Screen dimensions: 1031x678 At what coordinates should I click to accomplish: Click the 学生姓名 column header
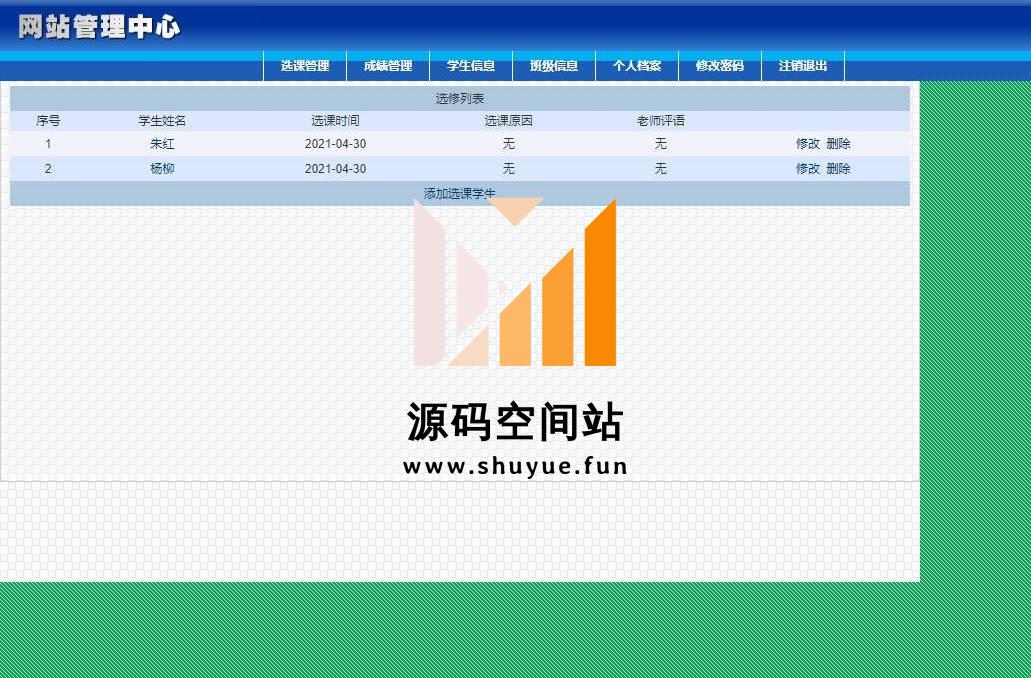[x=162, y=120]
